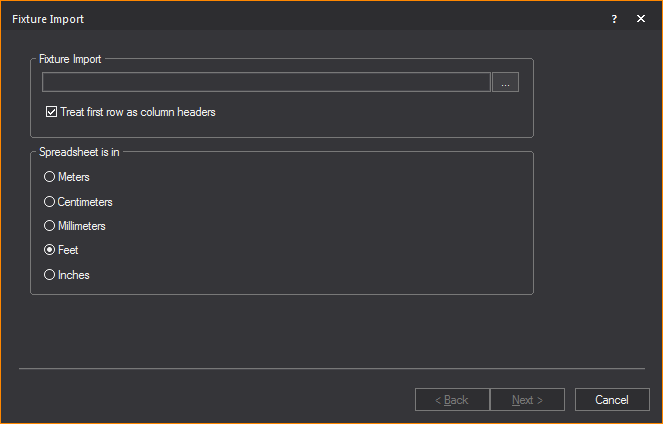Select the Millimeters option
The image size is (663, 424).
(49, 226)
